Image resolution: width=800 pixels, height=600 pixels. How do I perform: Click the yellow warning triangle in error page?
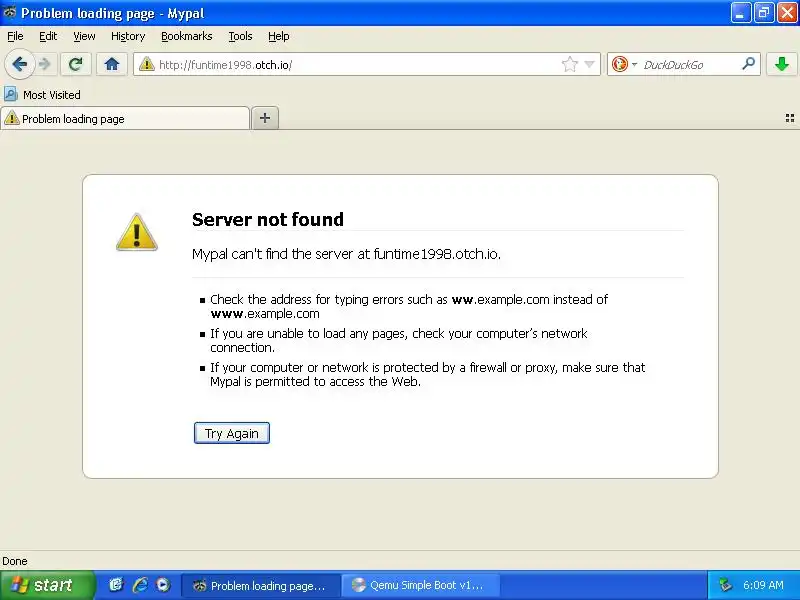coord(137,232)
